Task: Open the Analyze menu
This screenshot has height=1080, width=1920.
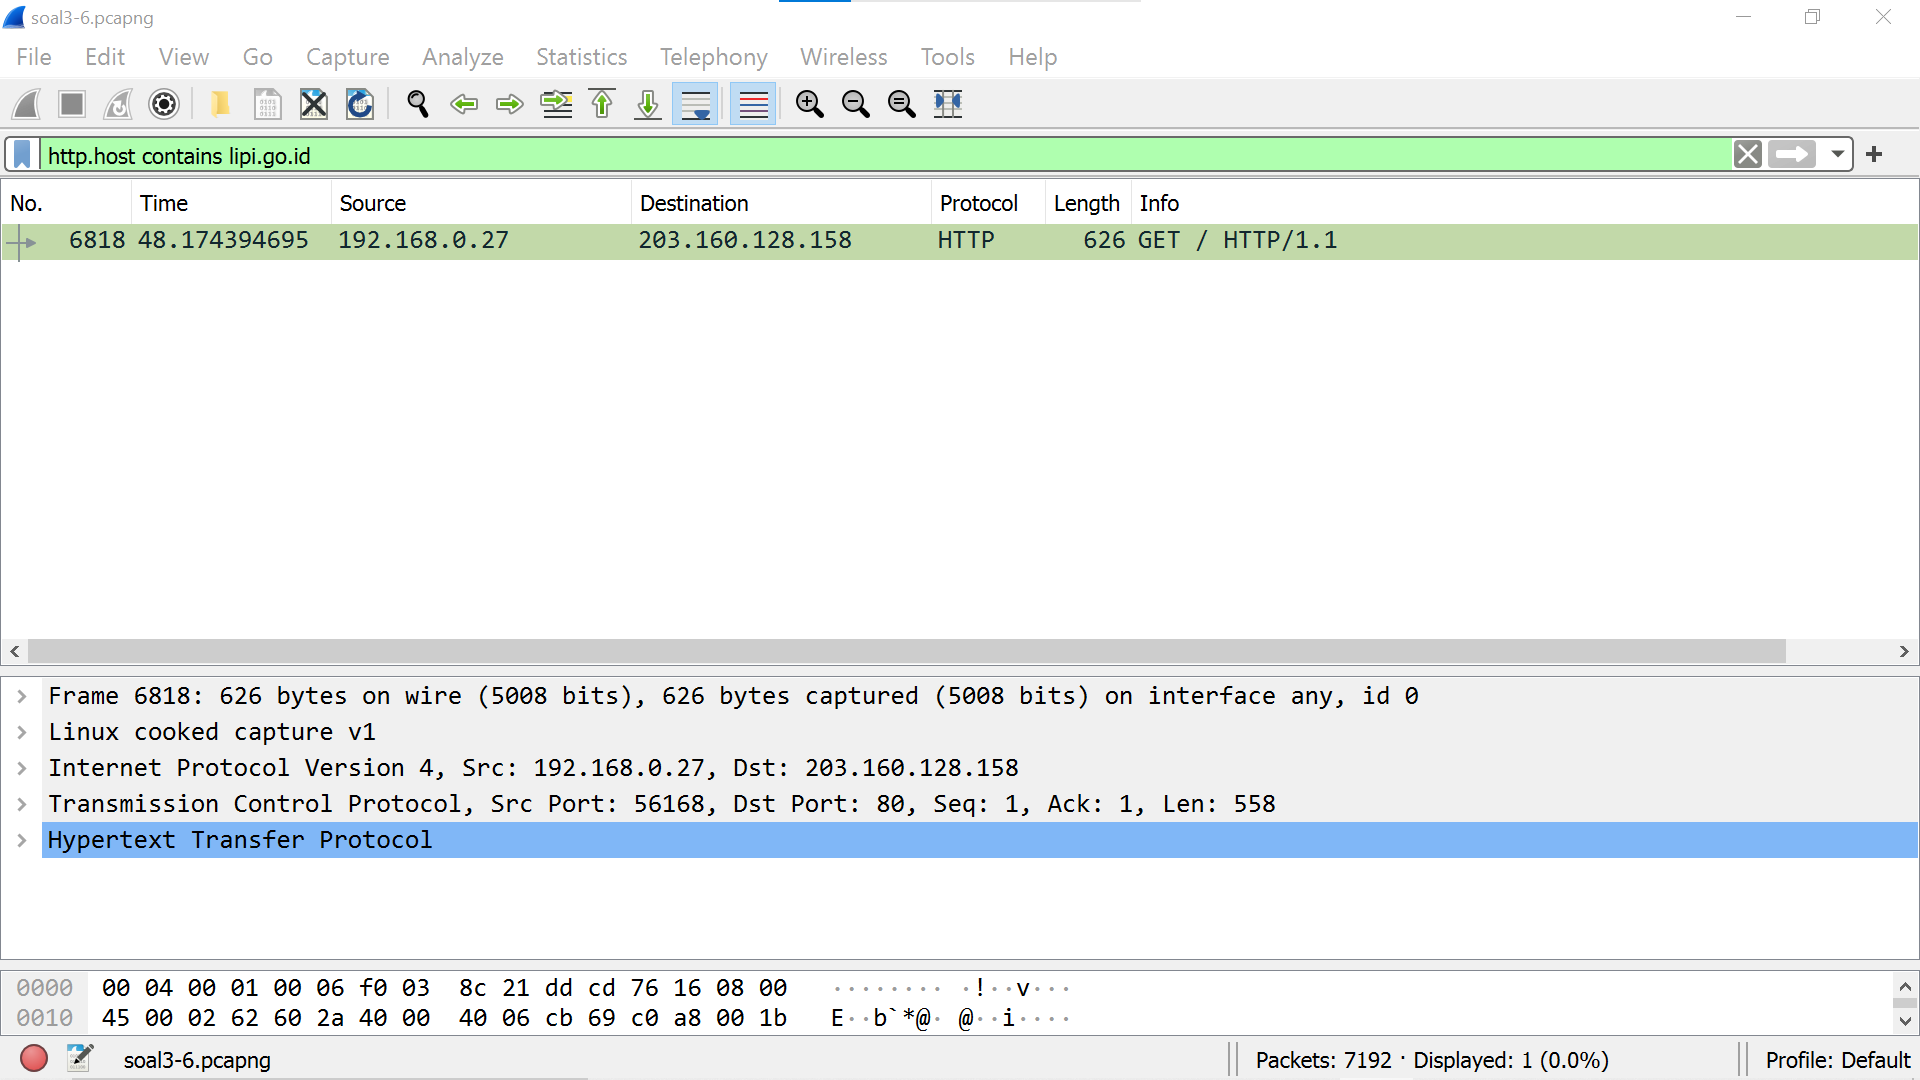Action: pyautogui.click(x=462, y=57)
